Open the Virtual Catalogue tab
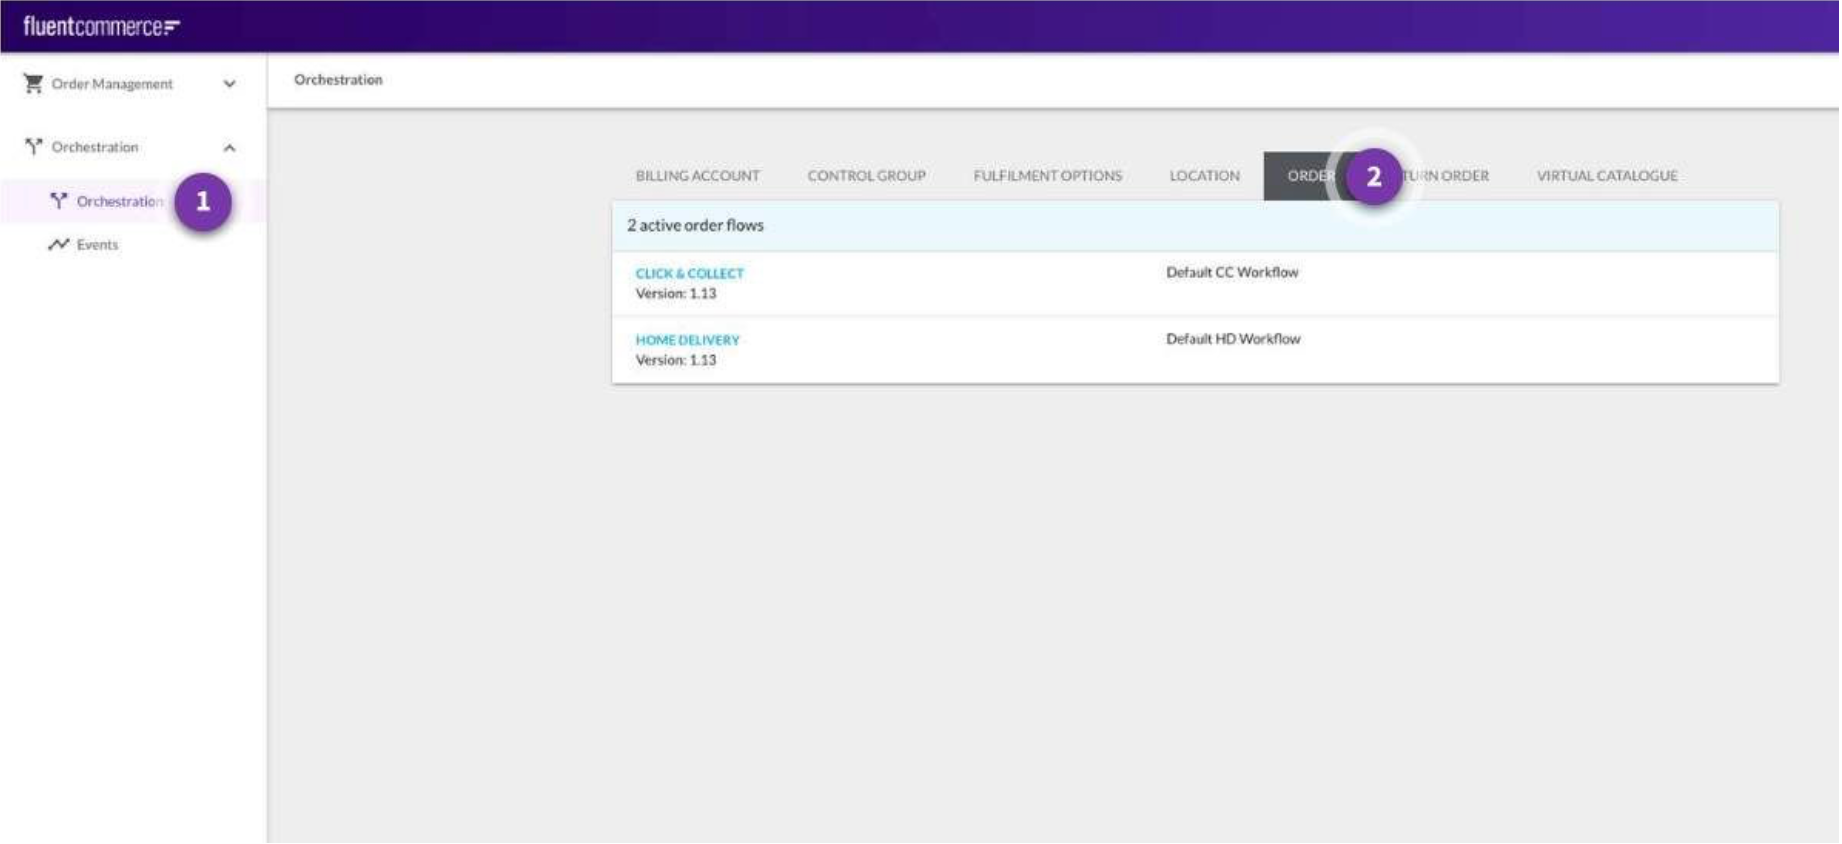The width and height of the screenshot is (1842, 844). tap(1606, 176)
